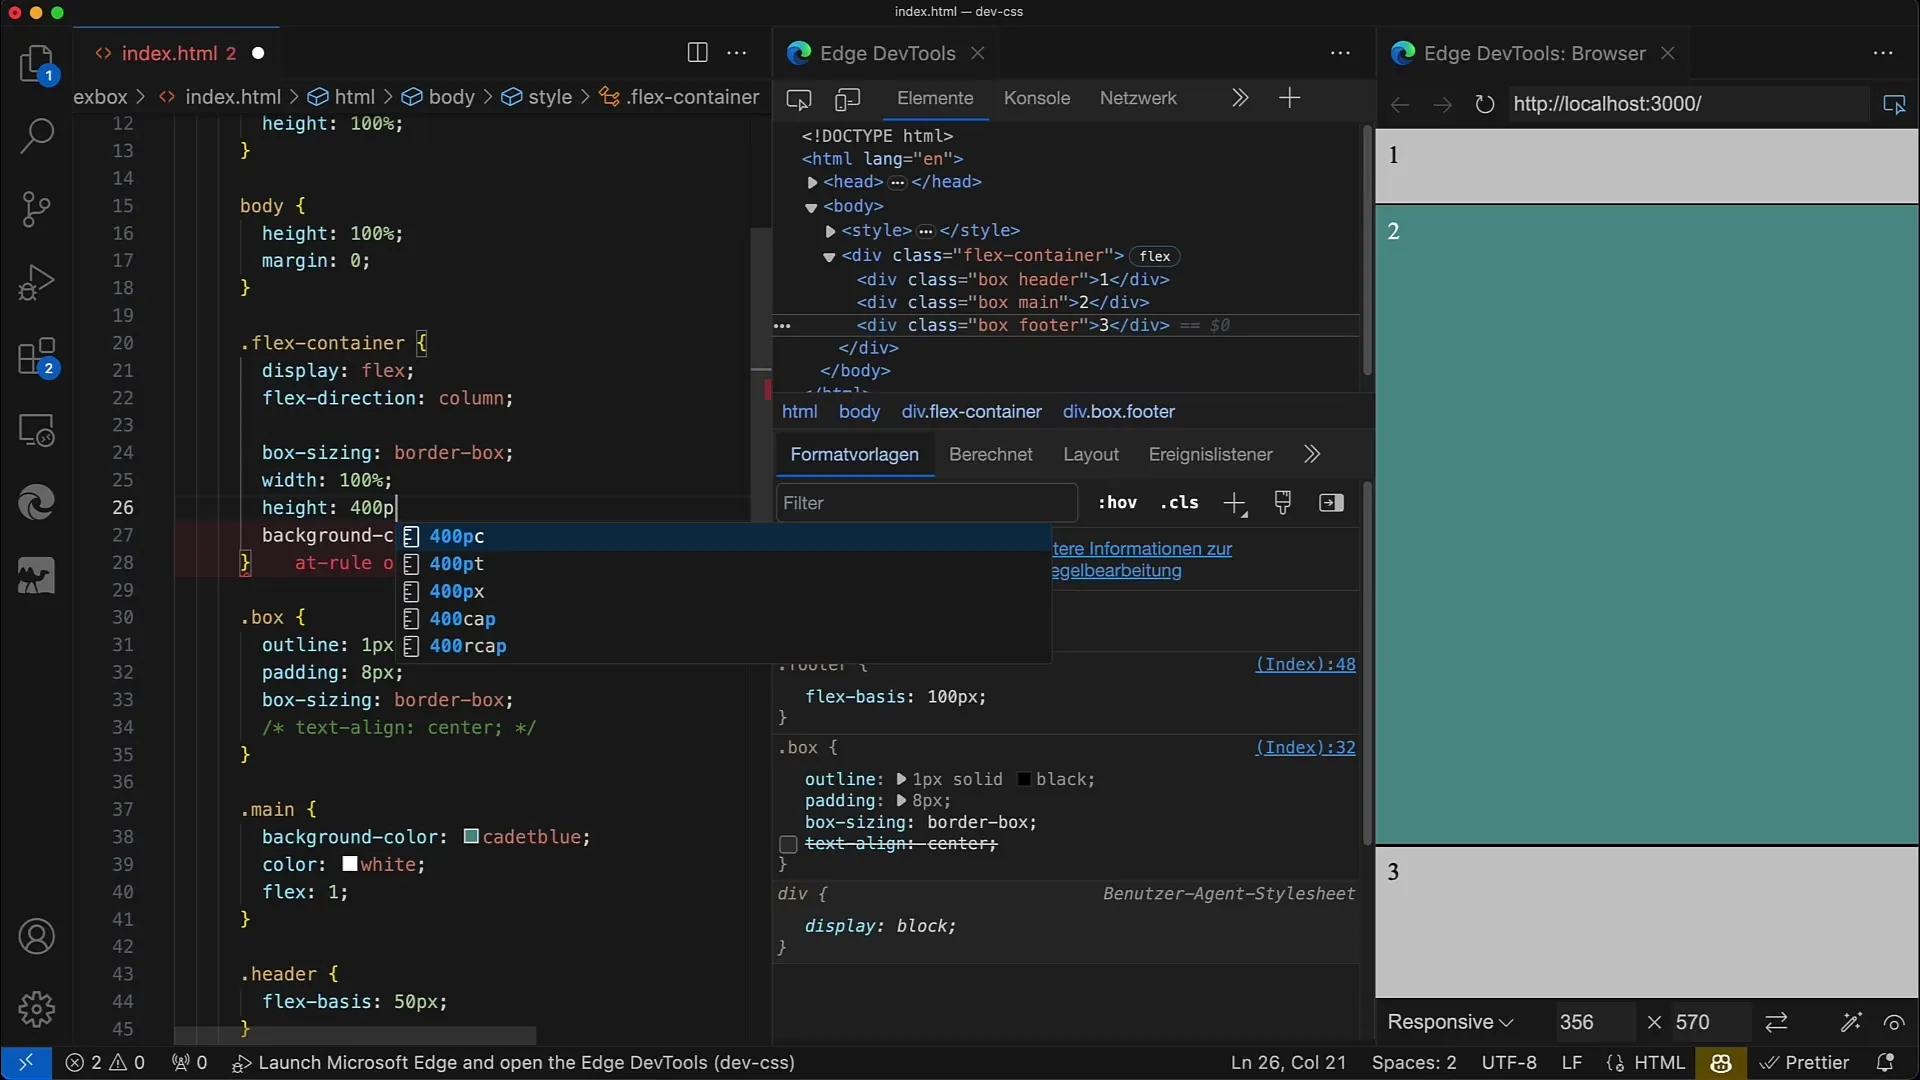
Task: Toggle rendering emulation brush icon in styles
Action: pyautogui.click(x=1283, y=503)
